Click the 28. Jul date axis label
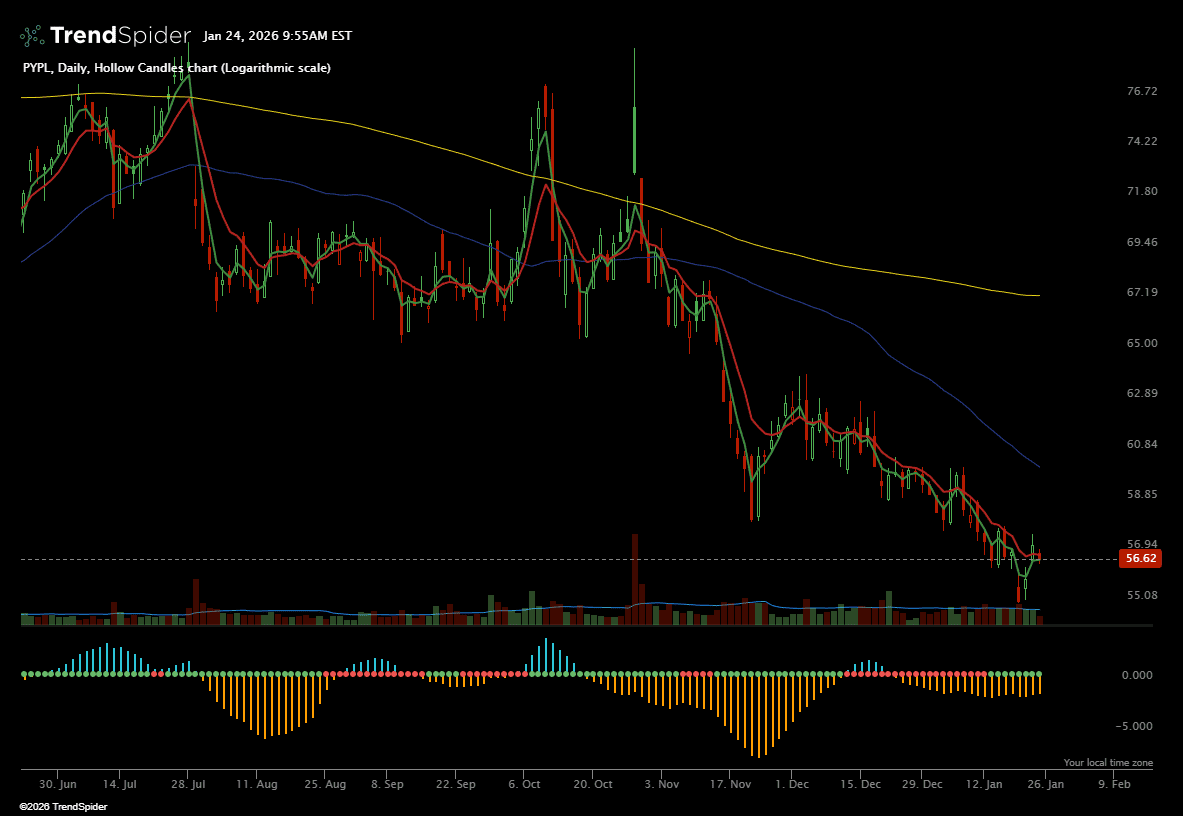 pyautogui.click(x=188, y=785)
